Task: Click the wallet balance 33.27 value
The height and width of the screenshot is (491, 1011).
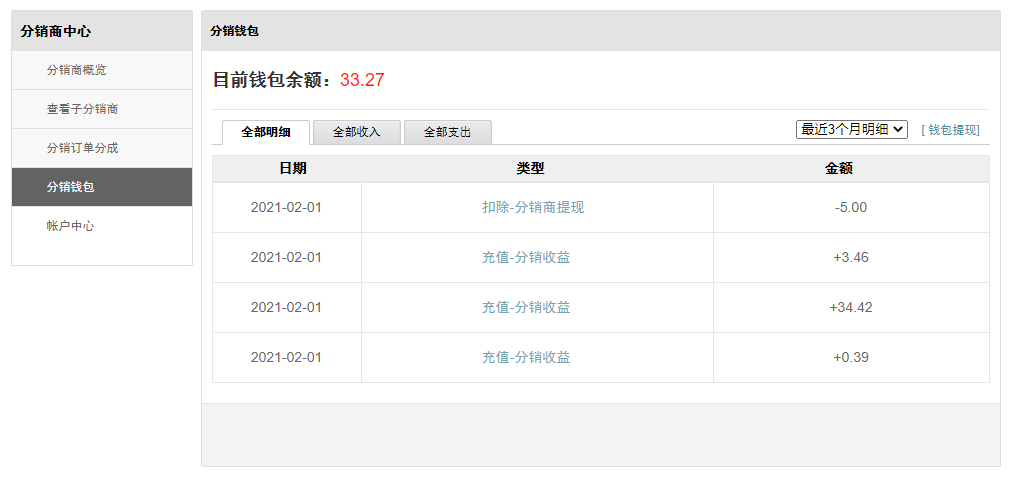Action: (x=362, y=81)
